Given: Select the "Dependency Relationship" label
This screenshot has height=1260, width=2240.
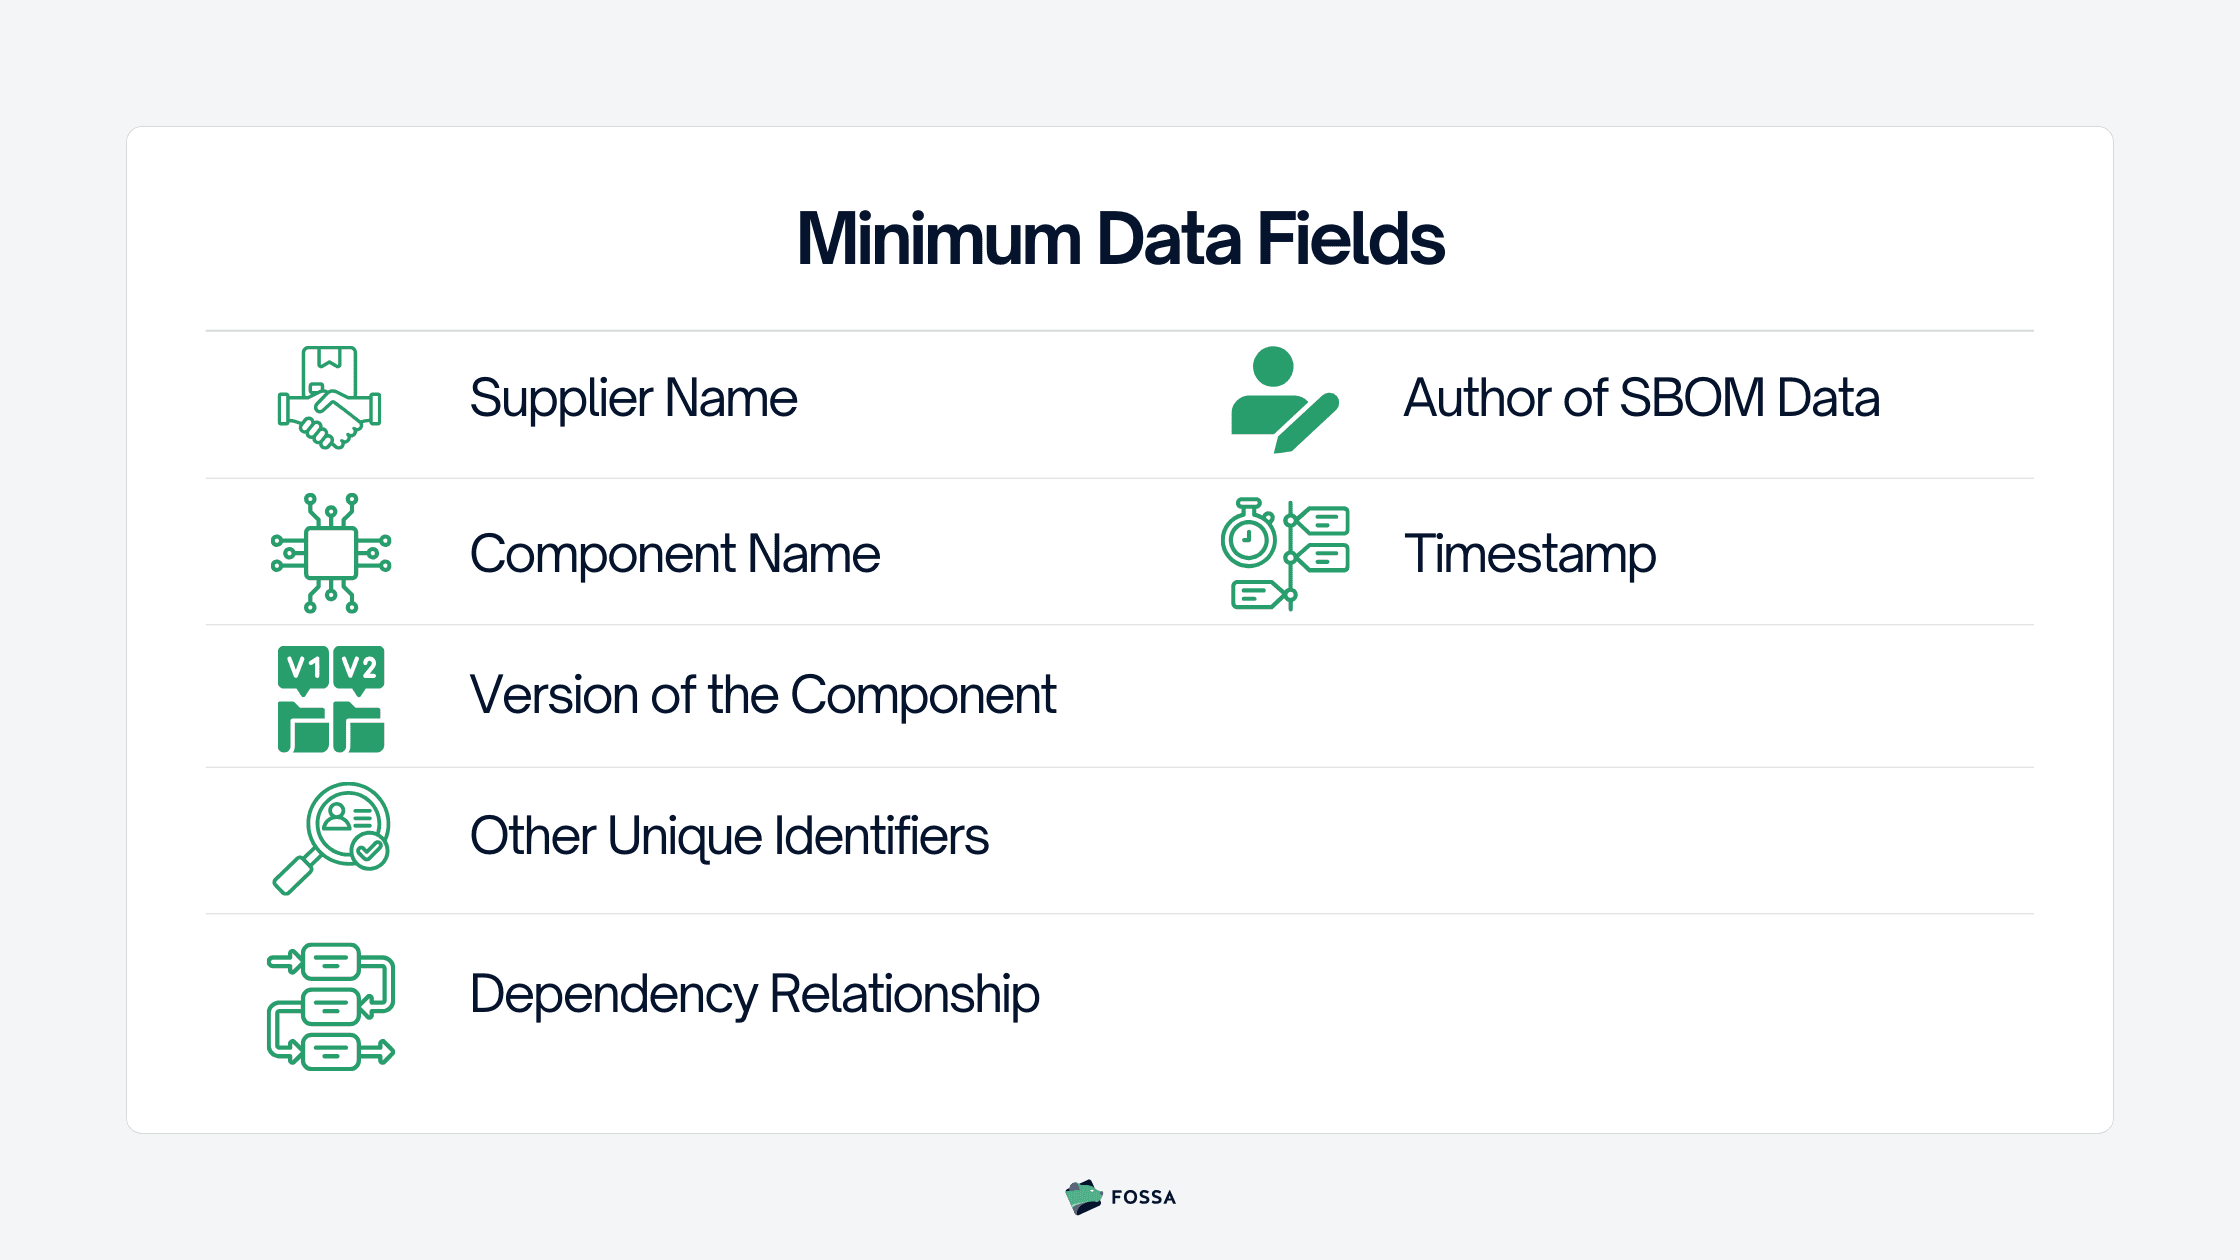Looking at the screenshot, I should click(754, 994).
